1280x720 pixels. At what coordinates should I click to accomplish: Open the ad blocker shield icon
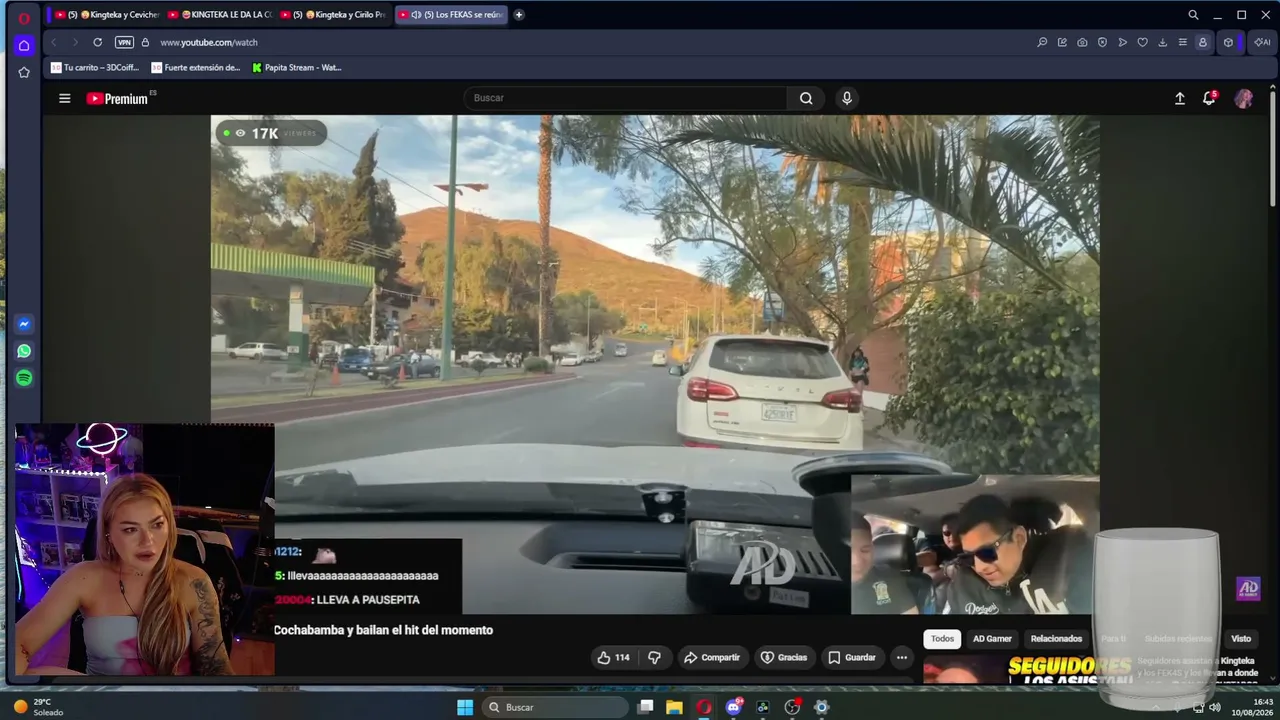1102,42
